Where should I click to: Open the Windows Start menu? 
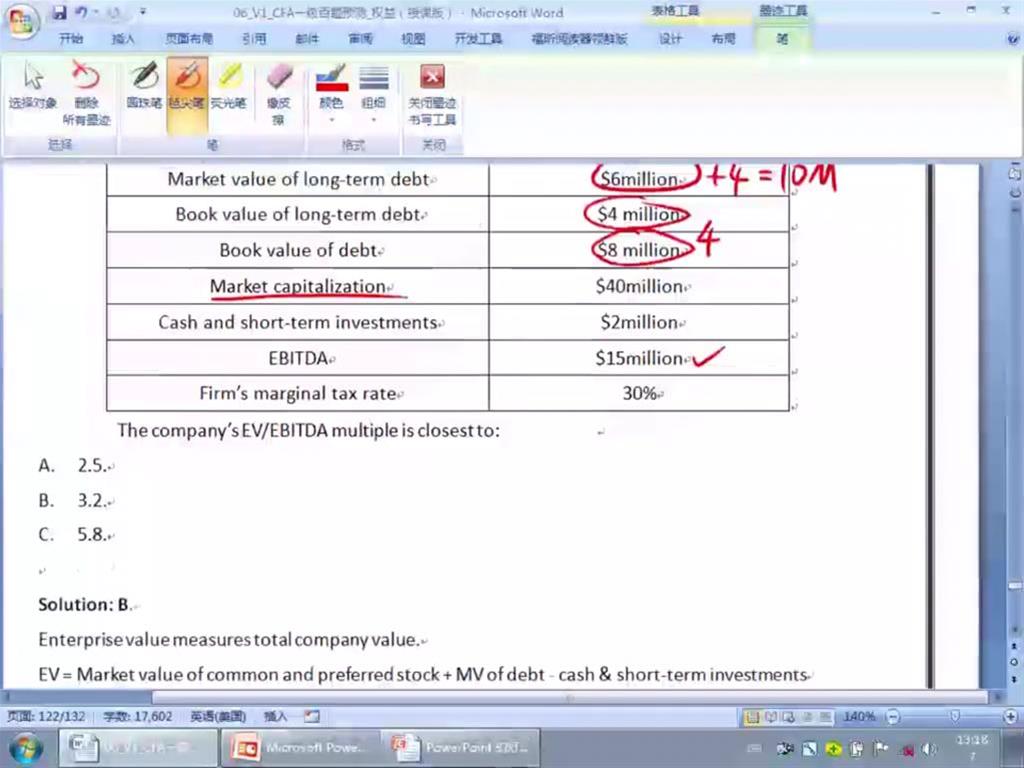pyautogui.click(x=25, y=749)
